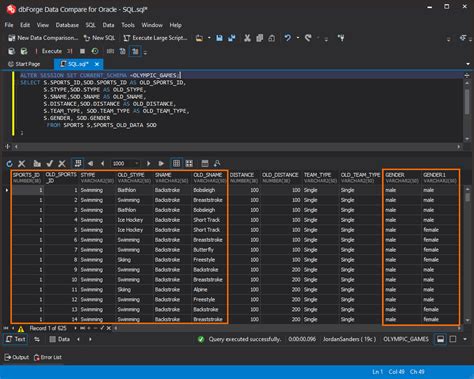The width and height of the screenshot is (474, 379).
Task: Switch to card view icon
Action: click(189, 164)
